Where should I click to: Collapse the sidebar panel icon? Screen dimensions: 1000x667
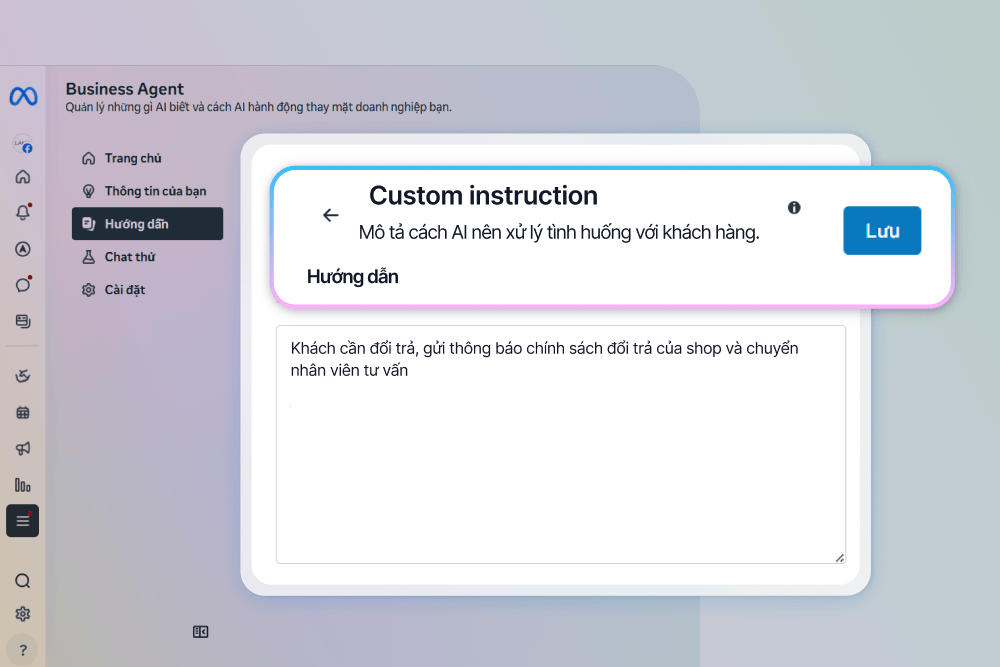point(200,632)
